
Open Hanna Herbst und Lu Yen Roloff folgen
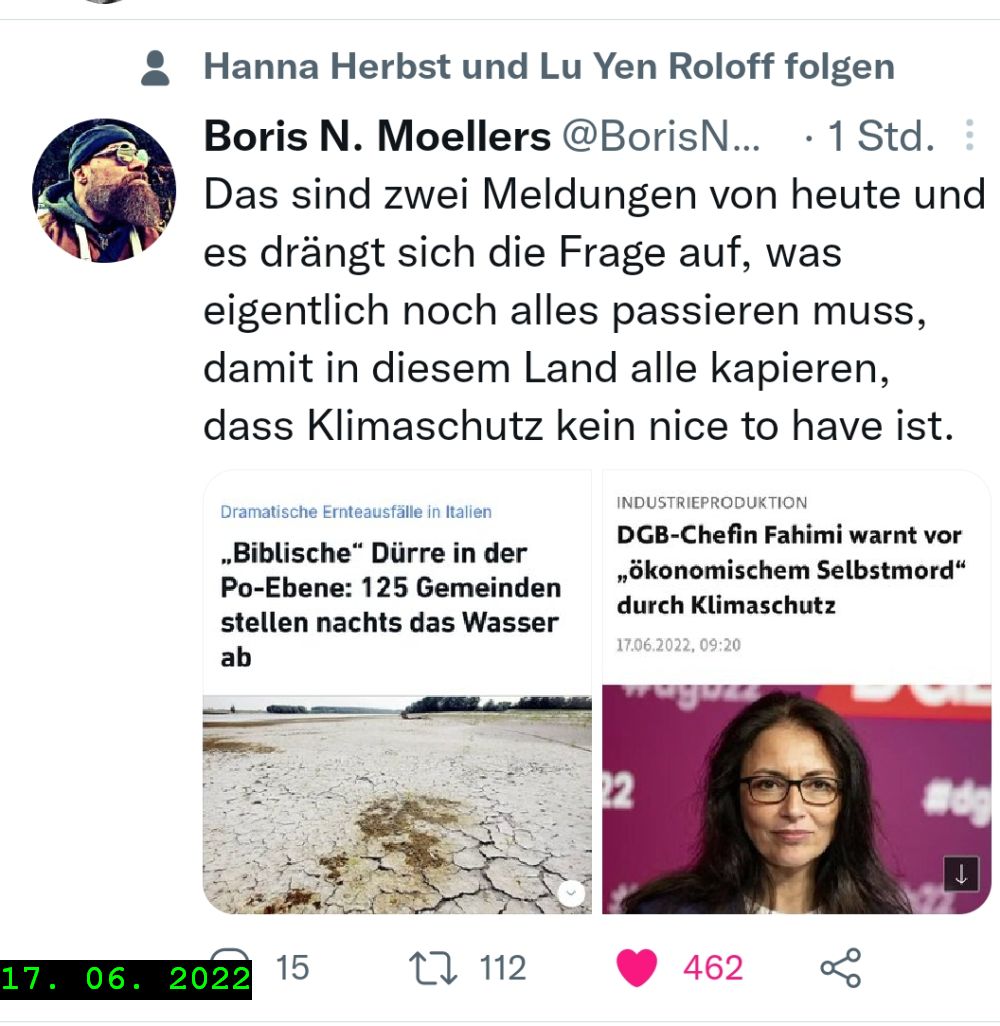coord(549,67)
